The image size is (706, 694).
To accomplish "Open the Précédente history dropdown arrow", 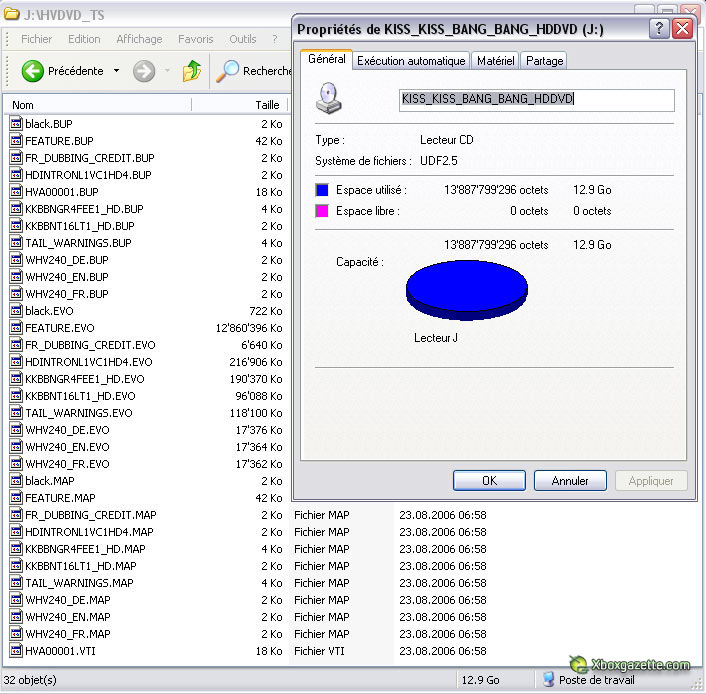I will pyautogui.click(x=116, y=71).
